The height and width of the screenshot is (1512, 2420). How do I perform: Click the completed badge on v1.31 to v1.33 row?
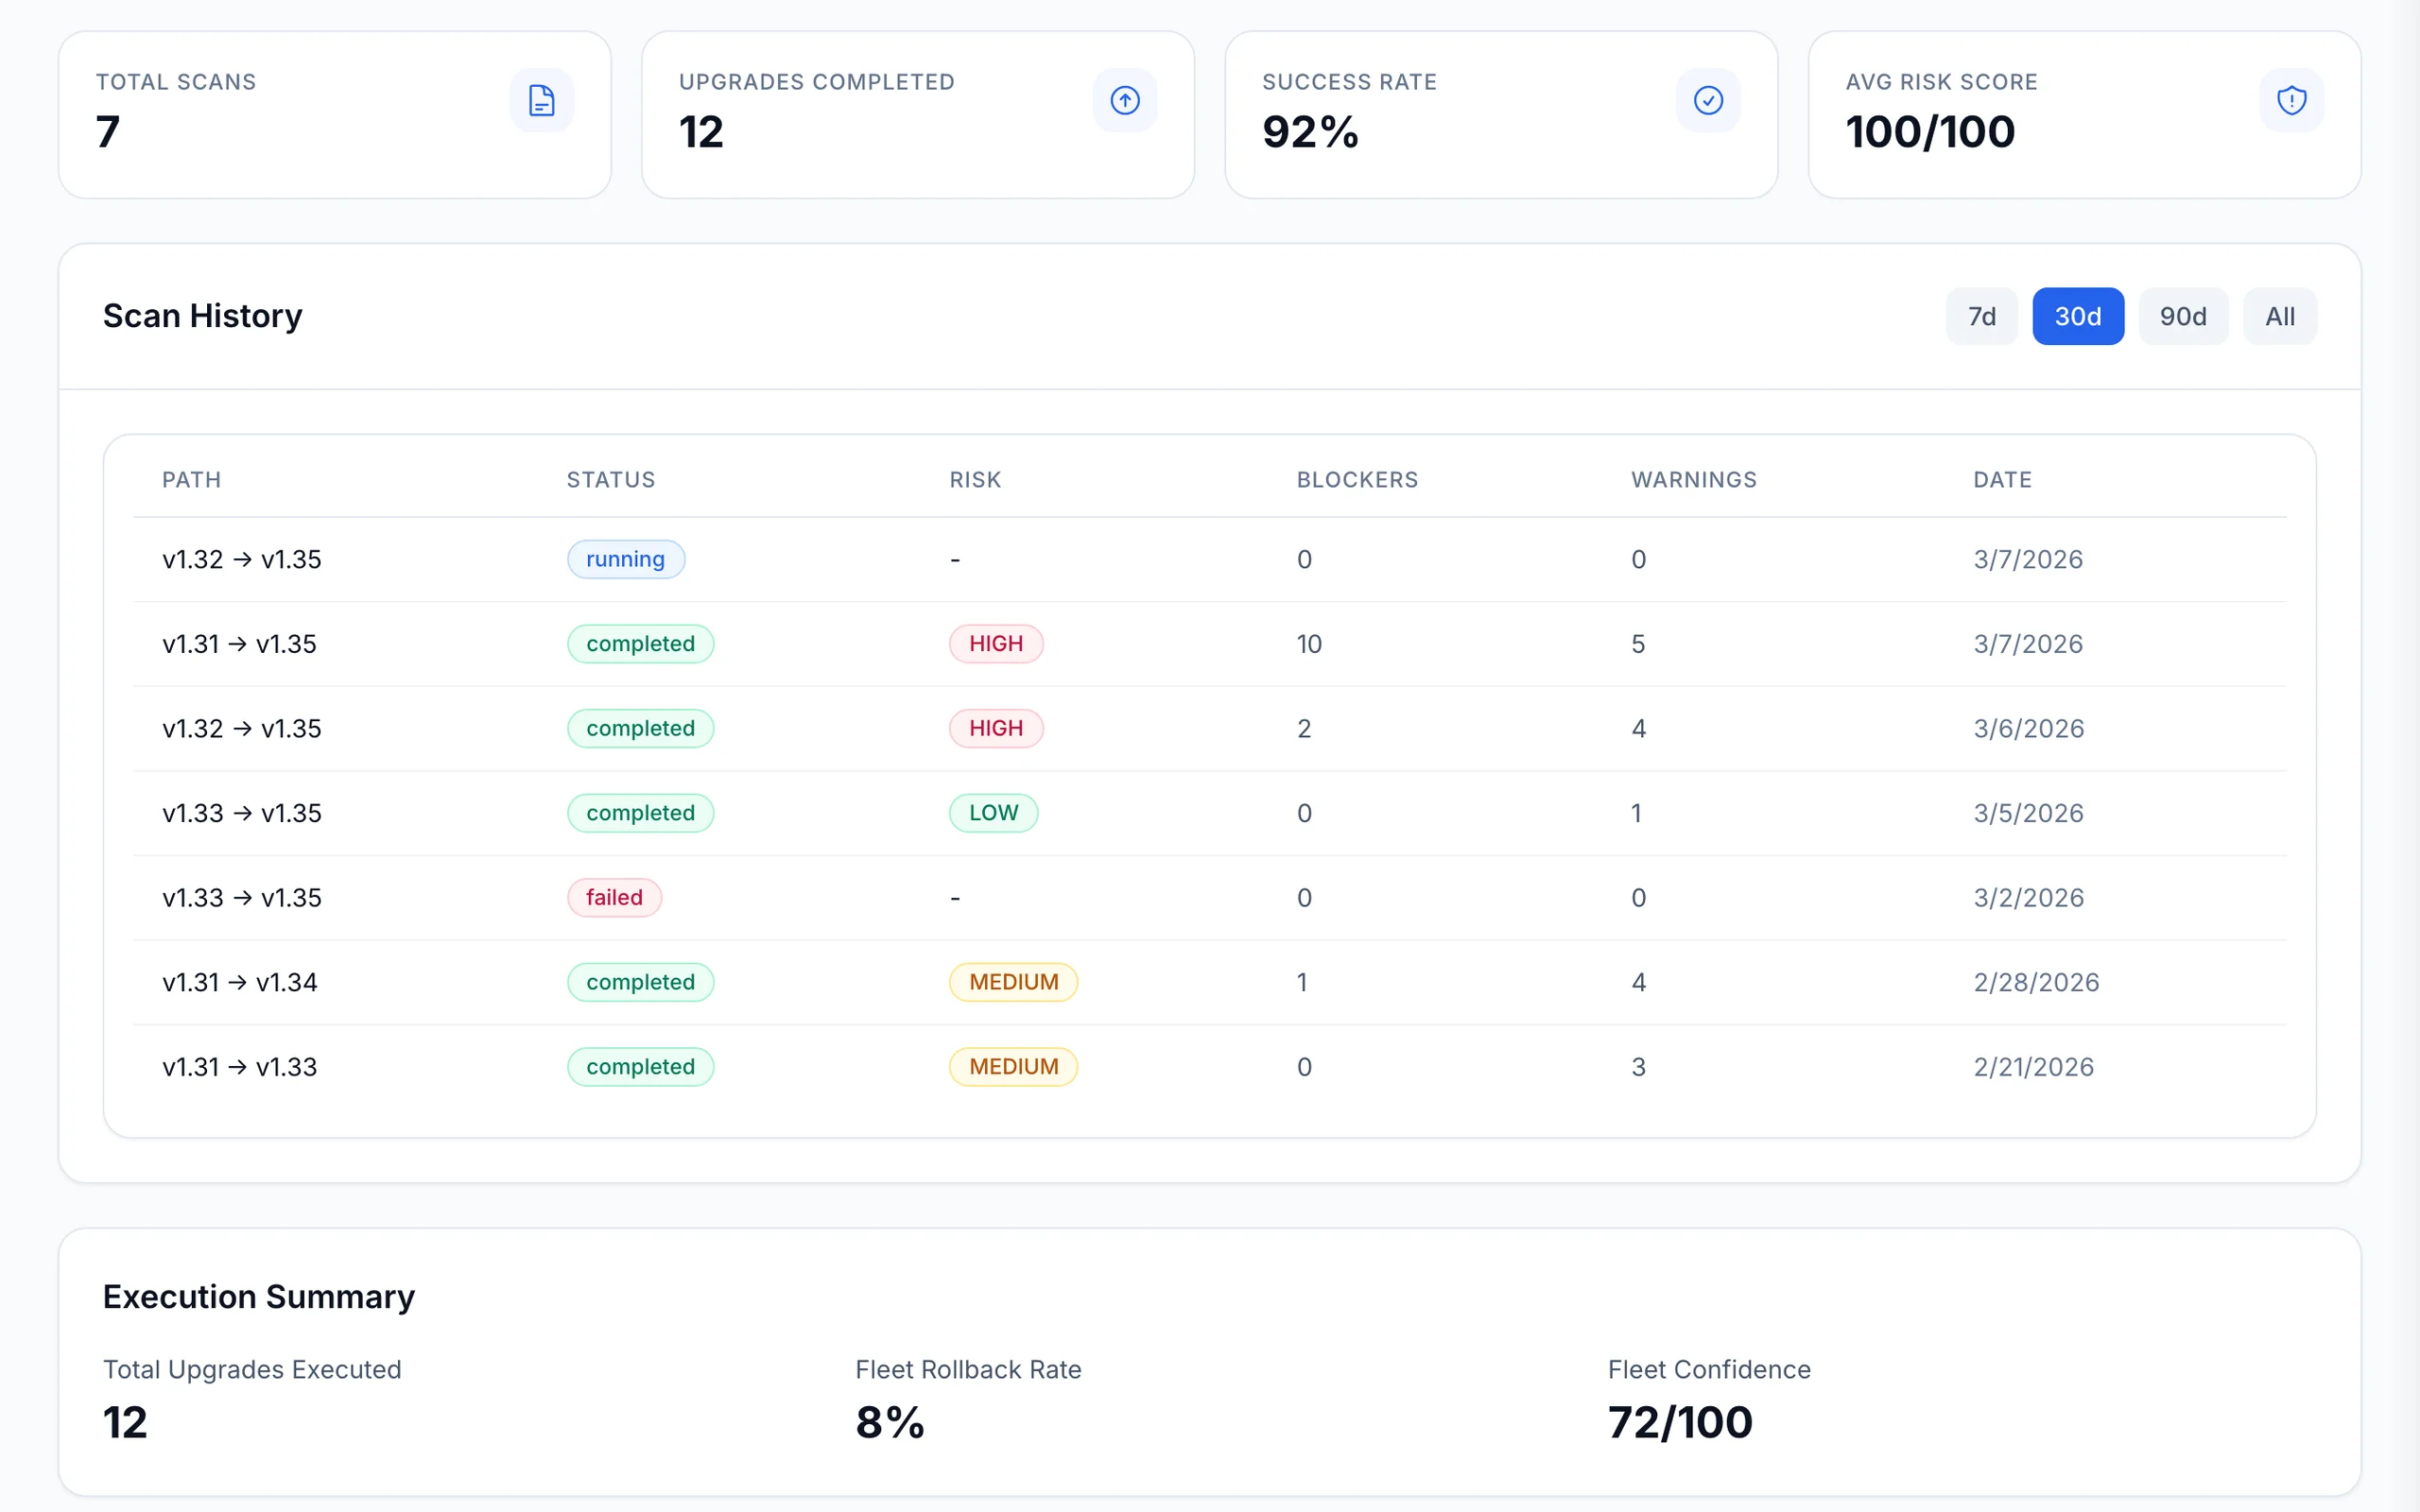(x=641, y=1066)
